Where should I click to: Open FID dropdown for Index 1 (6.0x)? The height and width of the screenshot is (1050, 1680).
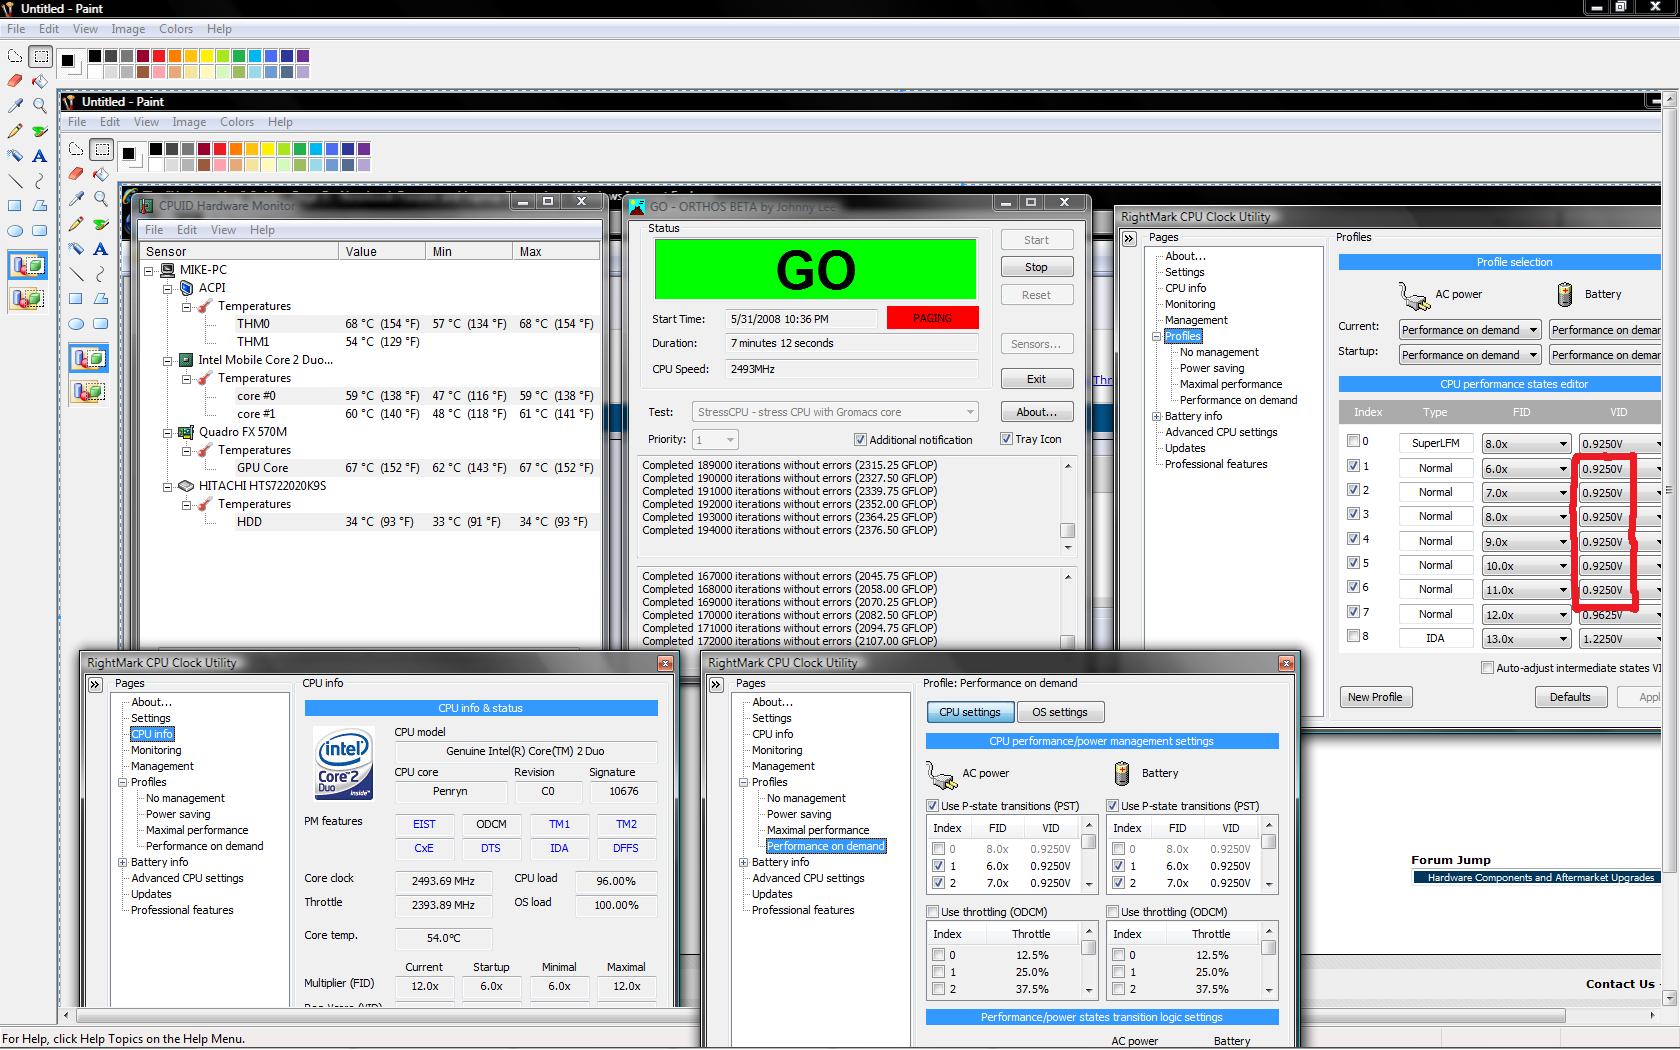pos(1526,469)
